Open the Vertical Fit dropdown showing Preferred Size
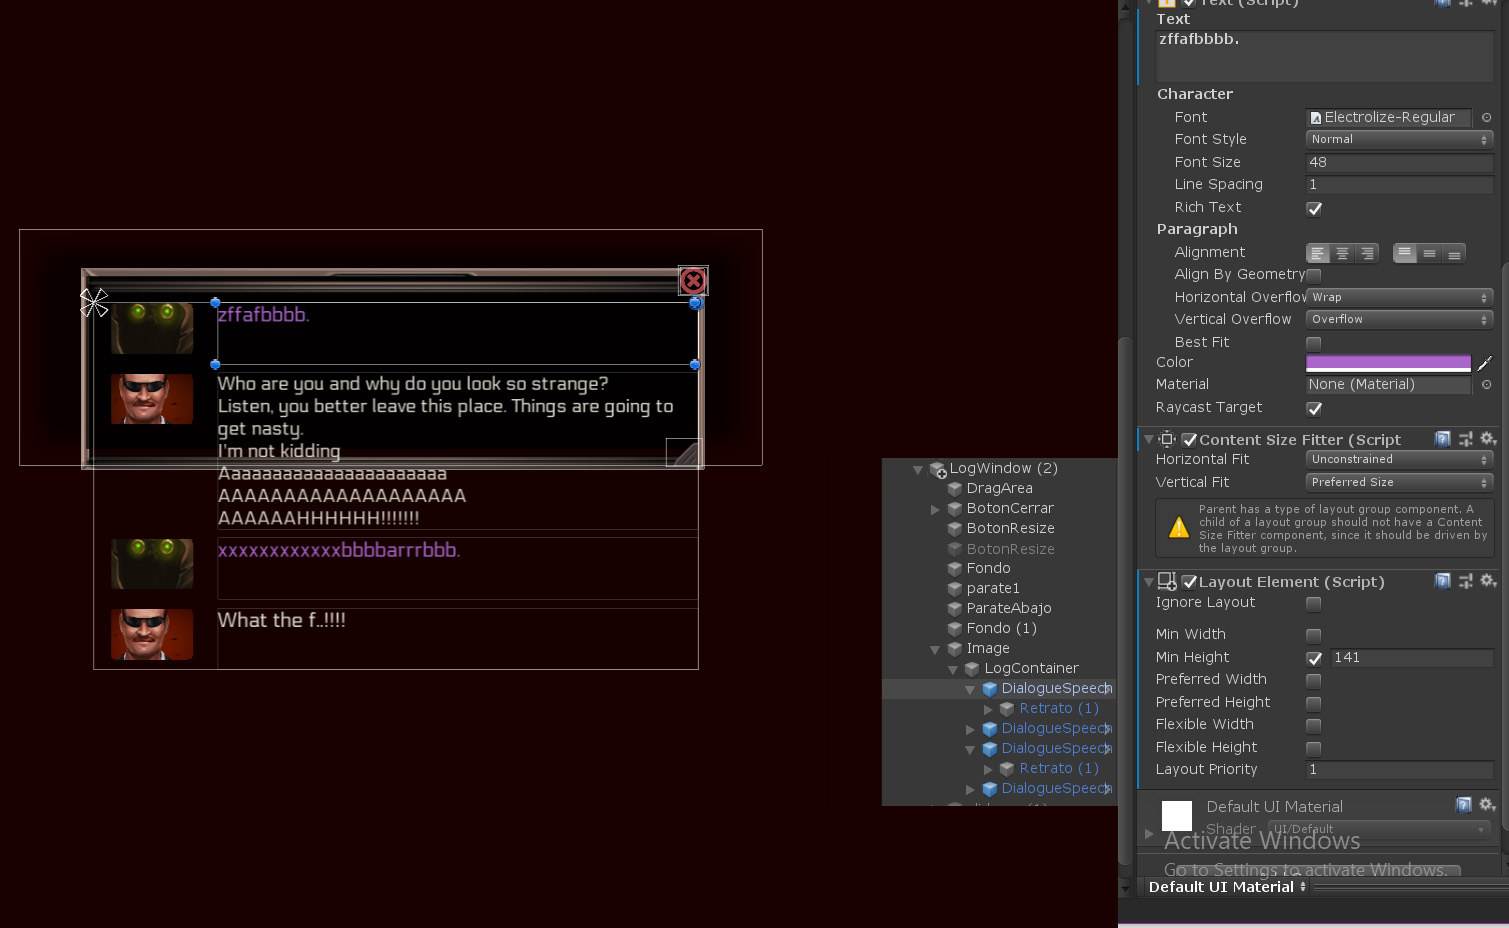 coord(1398,482)
